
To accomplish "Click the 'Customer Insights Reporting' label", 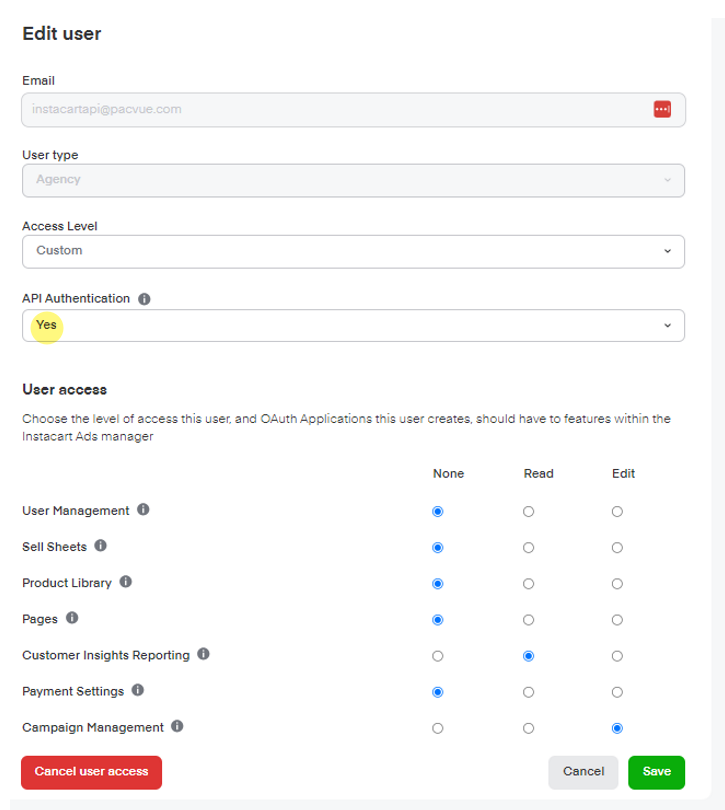I will [106, 656].
